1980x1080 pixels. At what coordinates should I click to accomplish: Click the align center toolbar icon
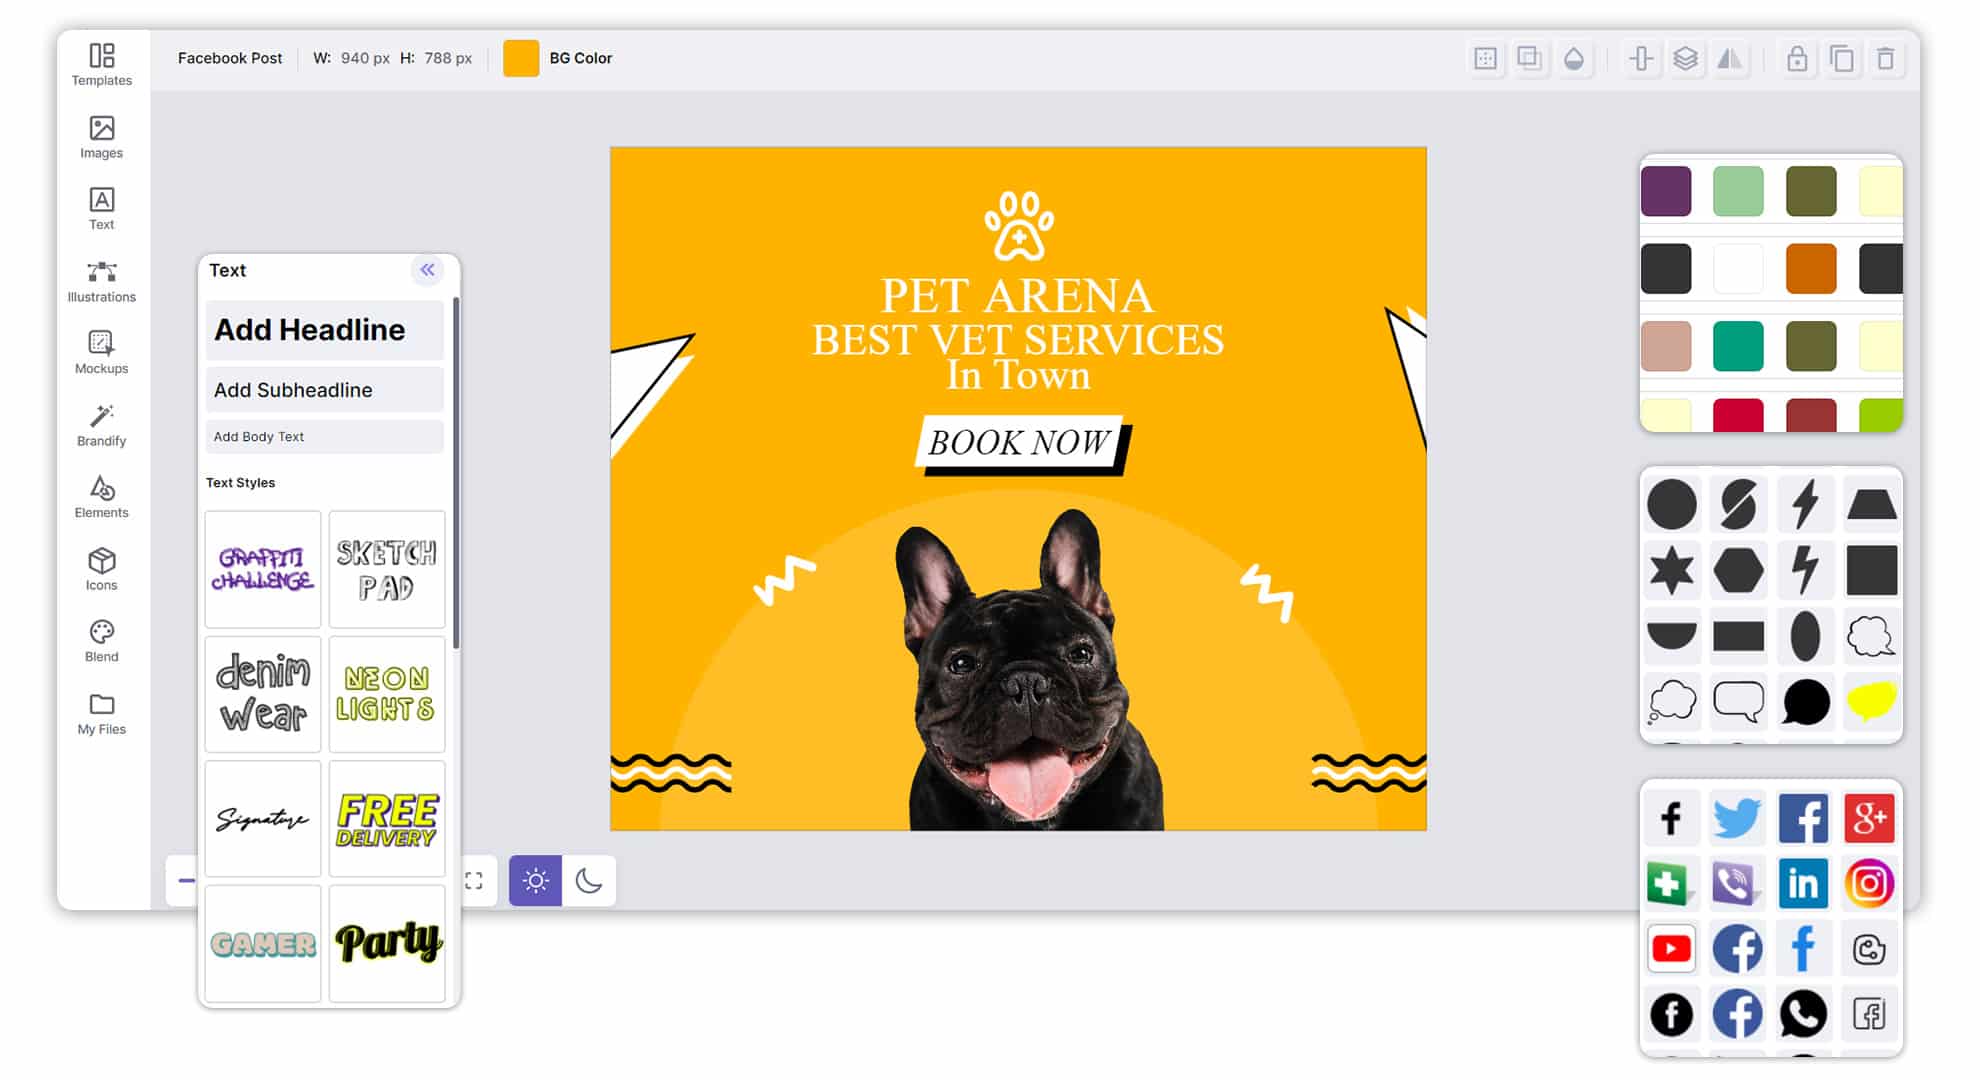[x=1640, y=59]
